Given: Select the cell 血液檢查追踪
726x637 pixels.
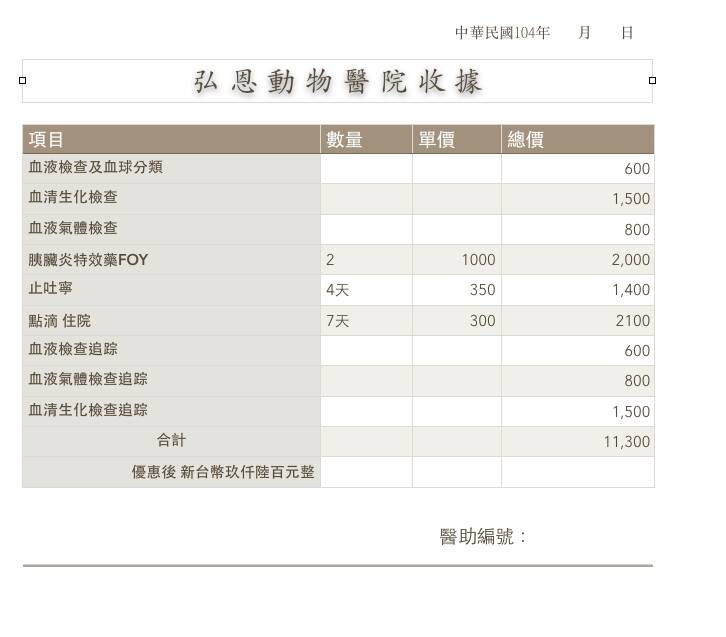Looking at the screenshot, I should pos(171,350).
